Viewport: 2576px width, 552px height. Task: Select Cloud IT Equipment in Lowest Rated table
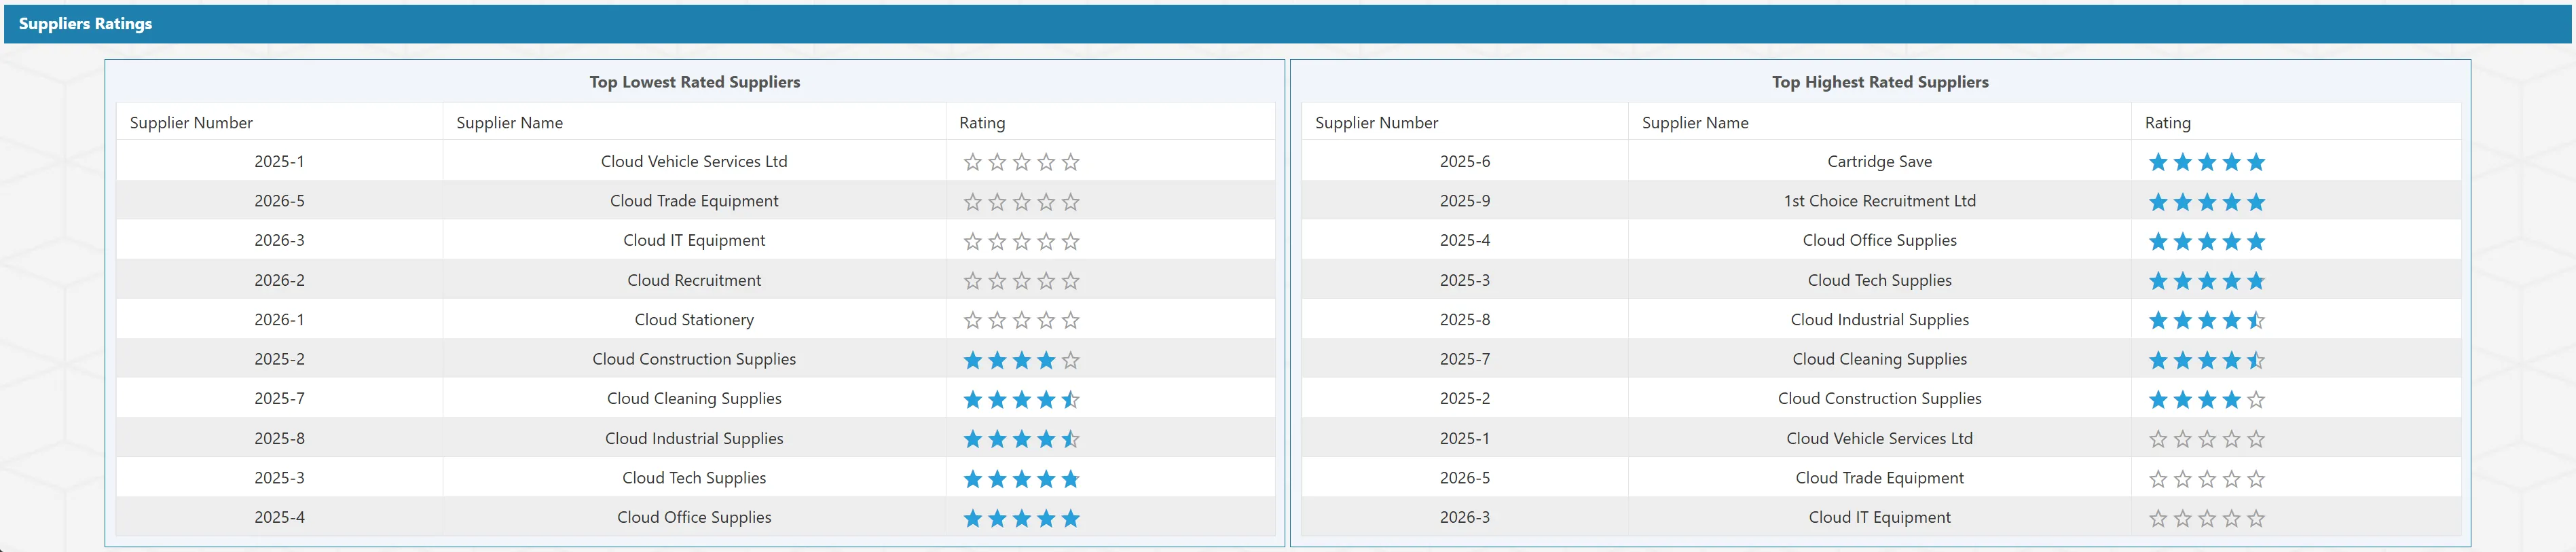[694, 240]
